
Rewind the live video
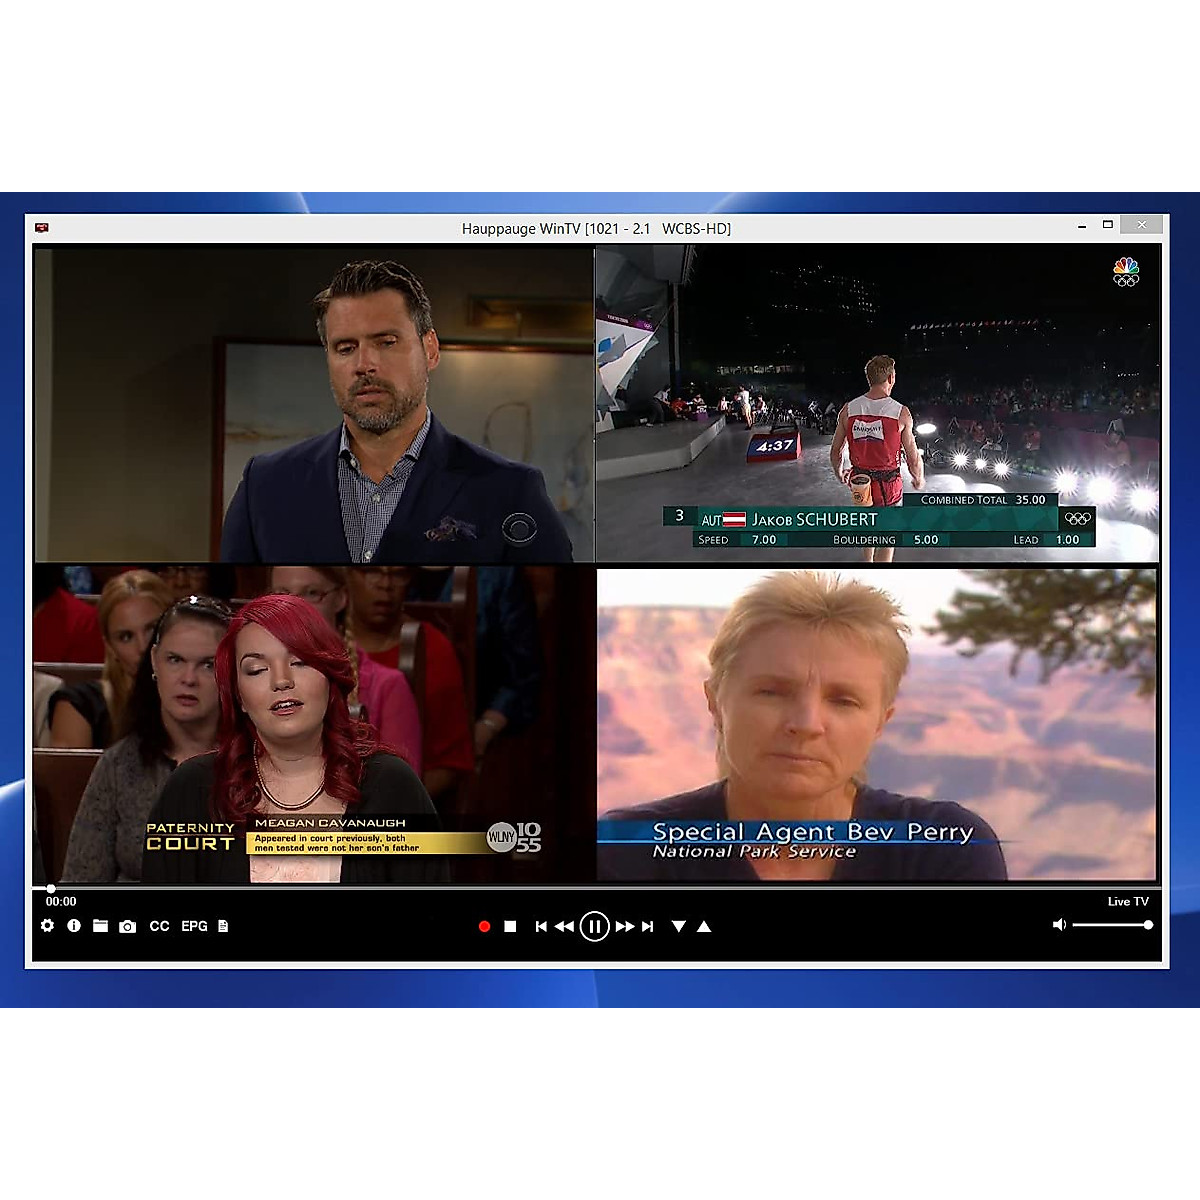[x=564, y=927]
